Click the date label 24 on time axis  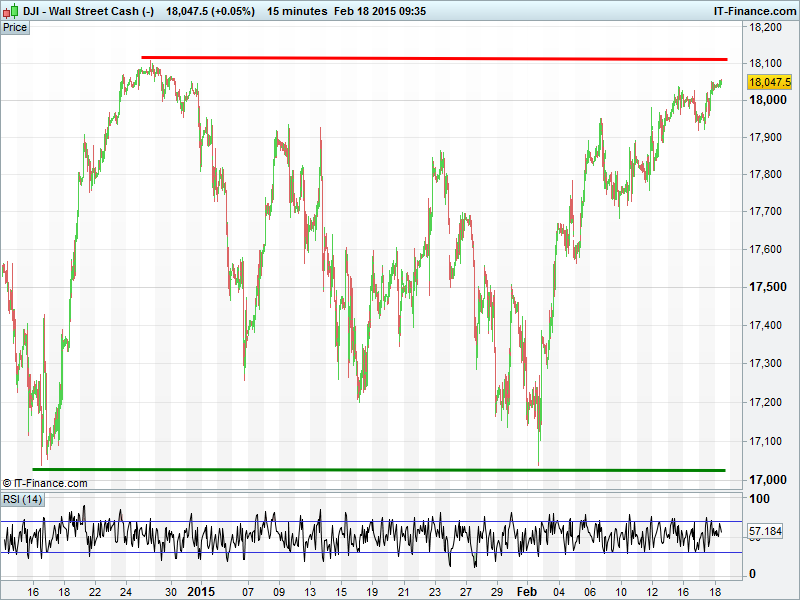click(x=126, y=592)
